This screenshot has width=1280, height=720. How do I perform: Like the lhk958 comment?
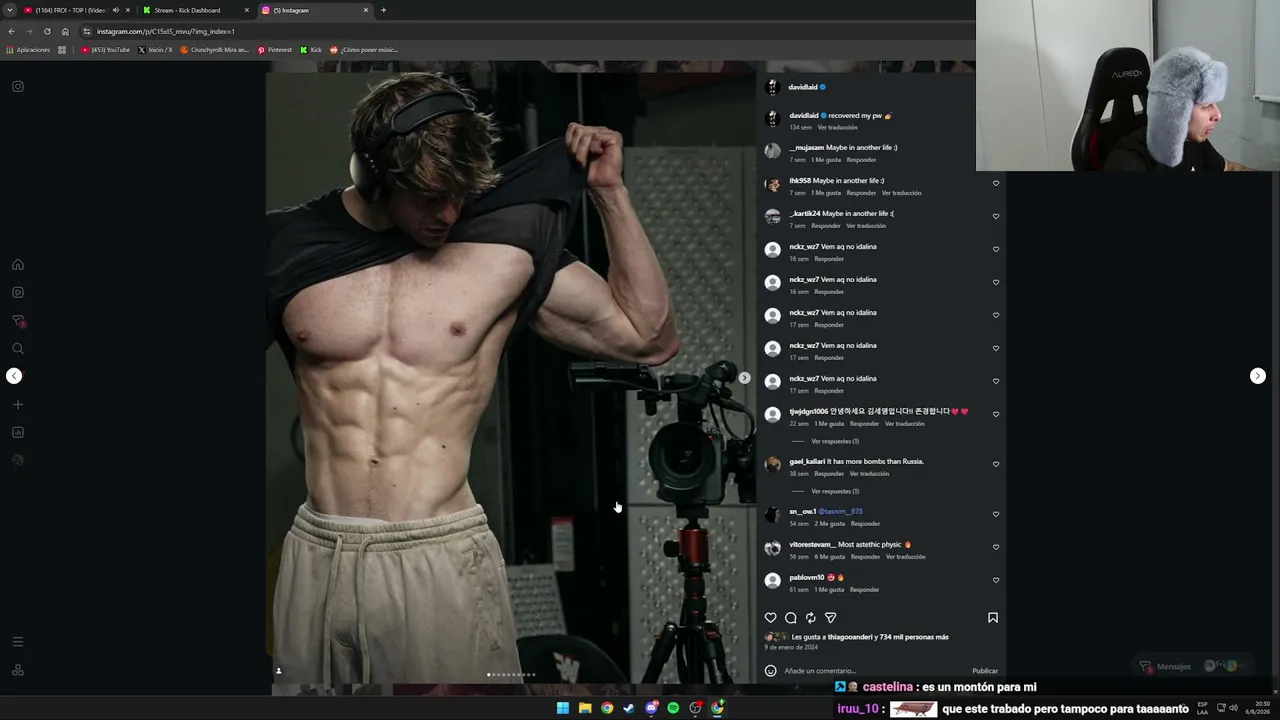996,183
